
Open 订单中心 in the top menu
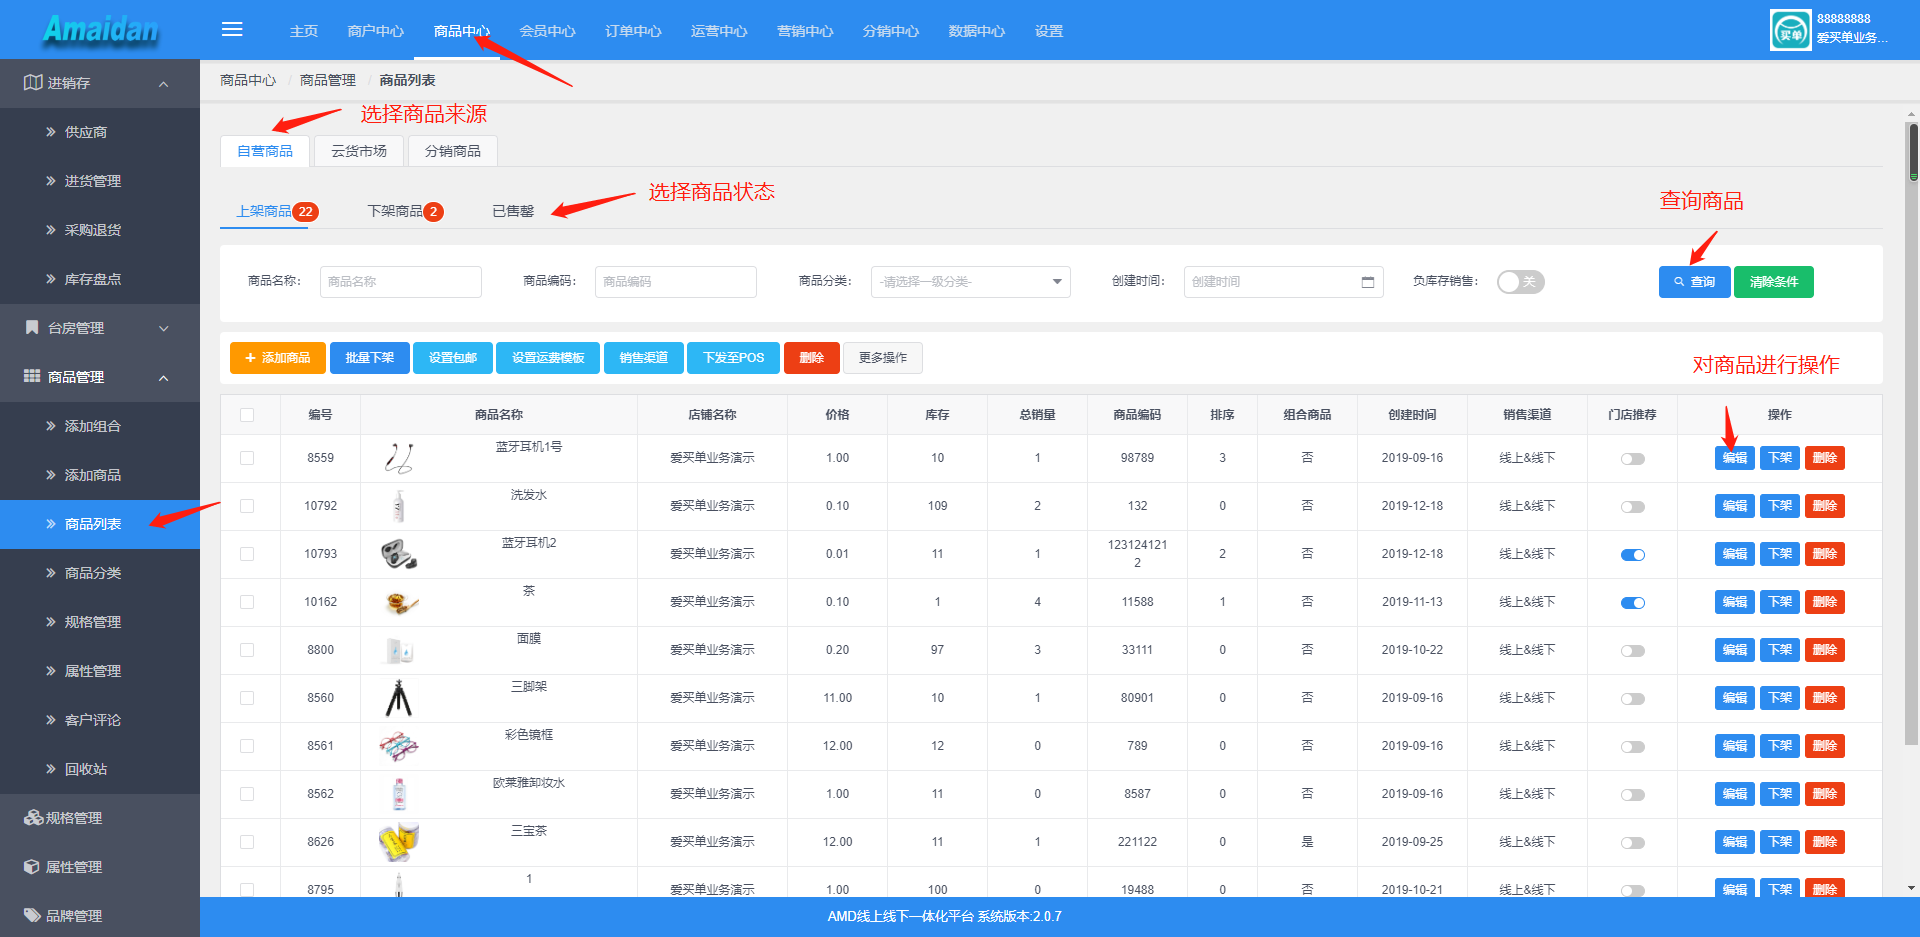633,31
